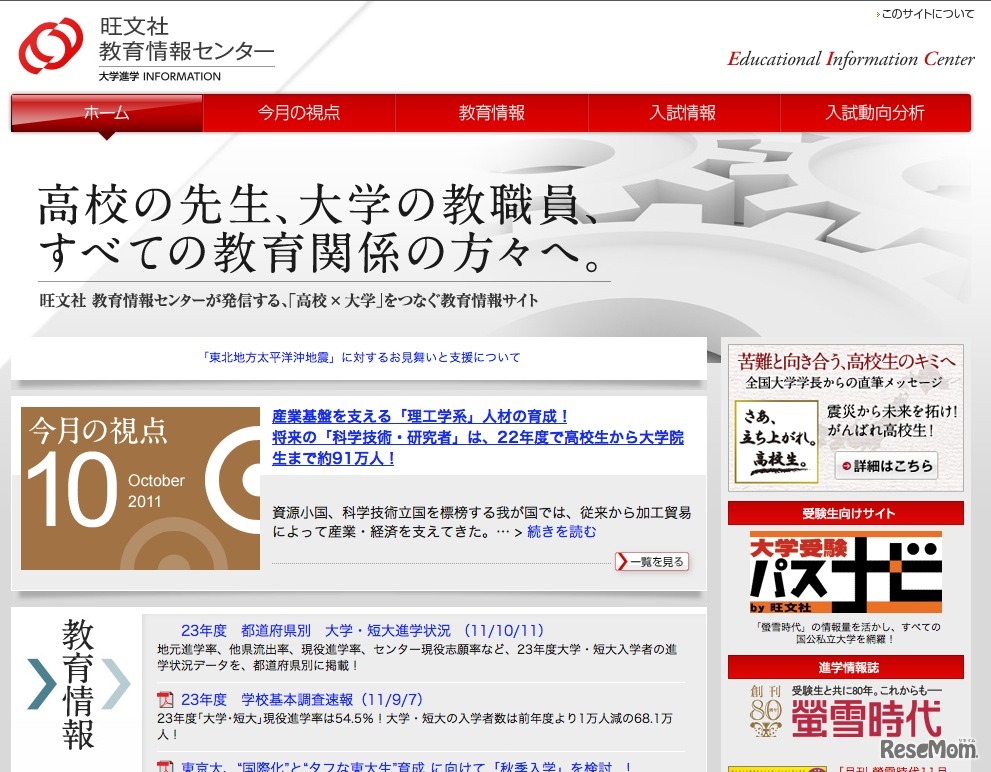Switch to the 今月の視点 tab
The width and height of the screenshot is (991, 772).
[x=300, y=113]
